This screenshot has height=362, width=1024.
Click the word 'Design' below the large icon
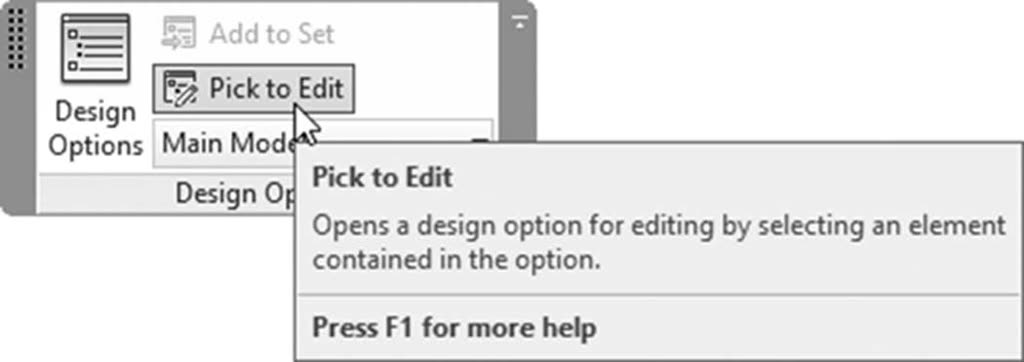coord(95,112)
